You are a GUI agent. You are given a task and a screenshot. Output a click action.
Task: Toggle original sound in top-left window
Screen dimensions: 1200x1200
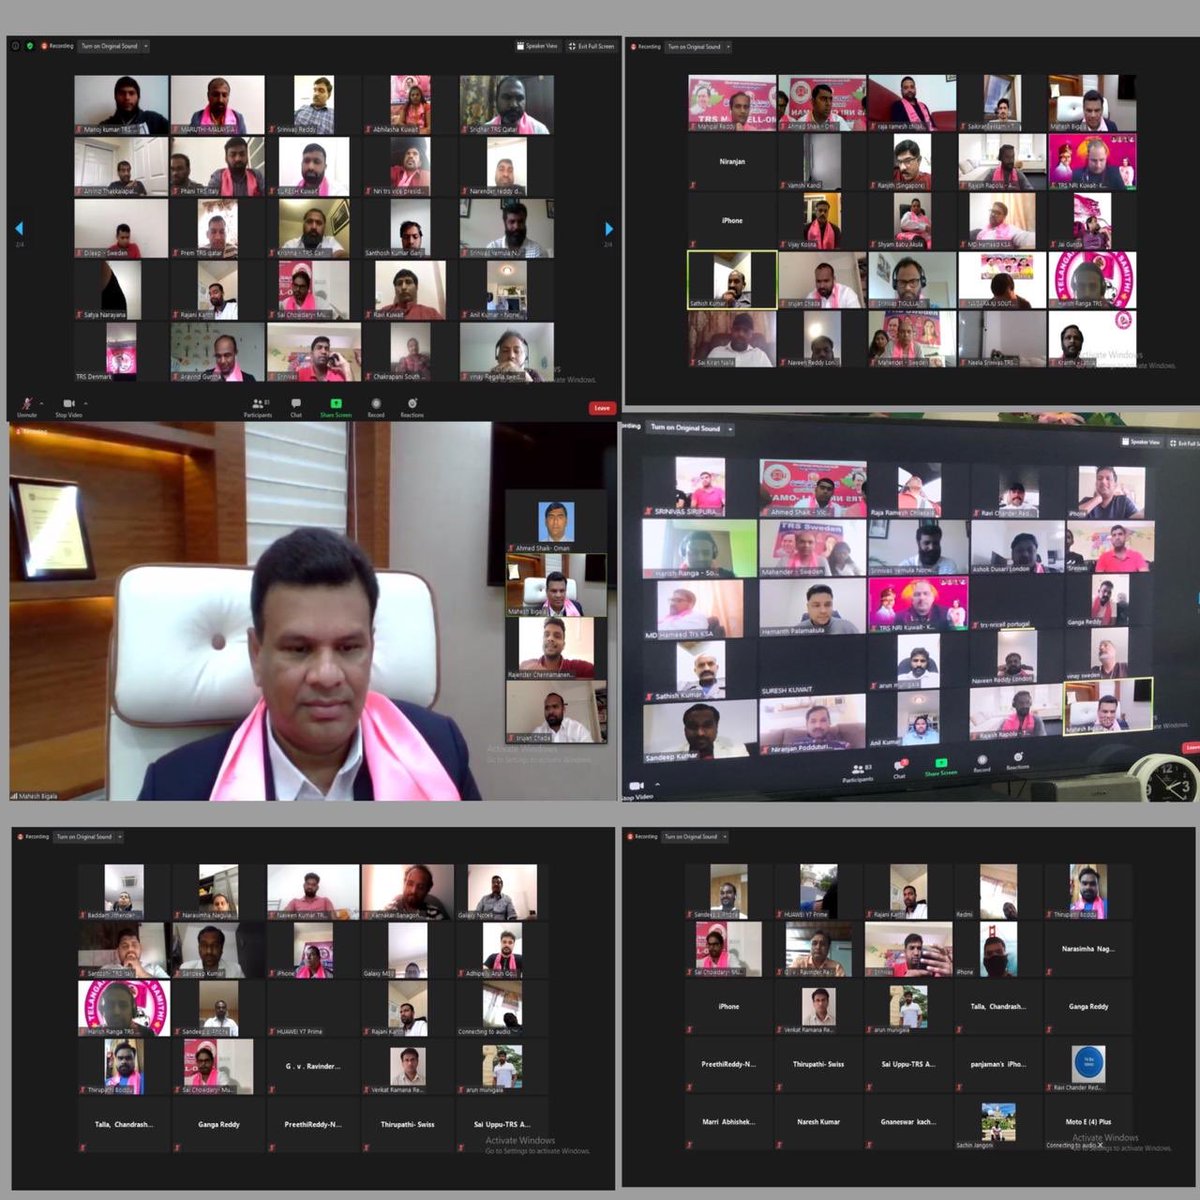point(109,46)
